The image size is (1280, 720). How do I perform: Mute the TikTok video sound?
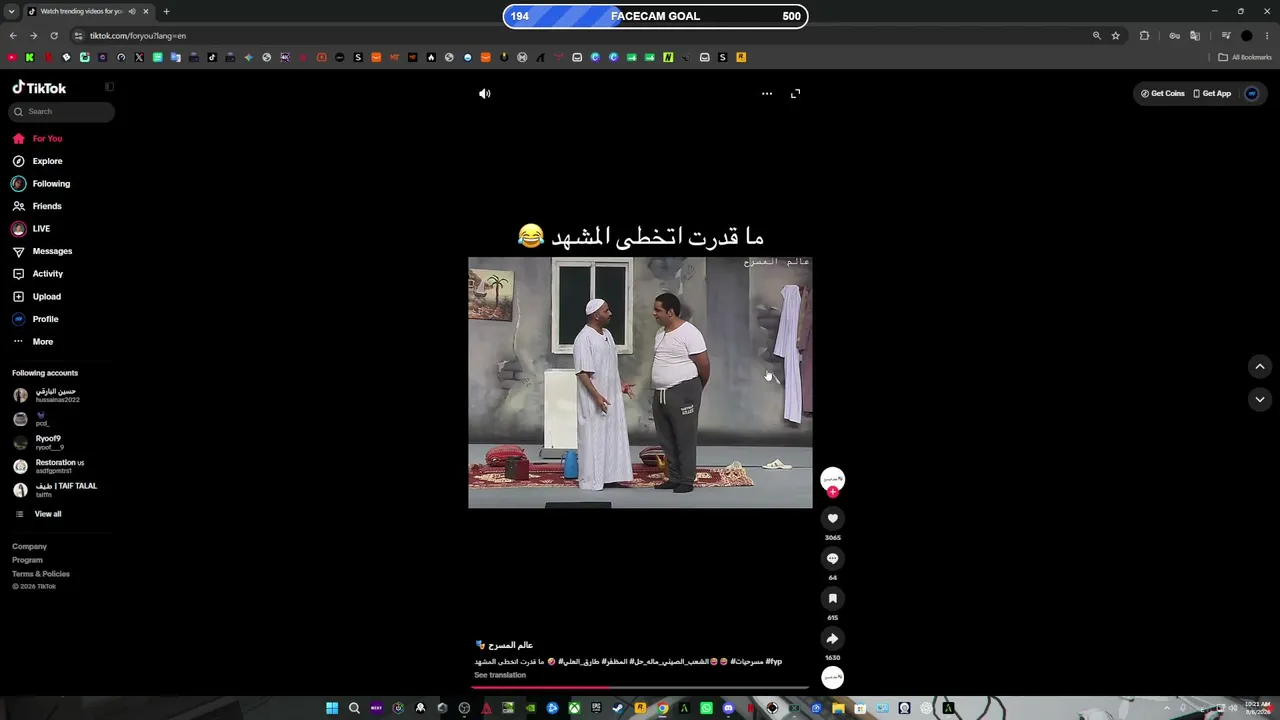tap(485, 94)
